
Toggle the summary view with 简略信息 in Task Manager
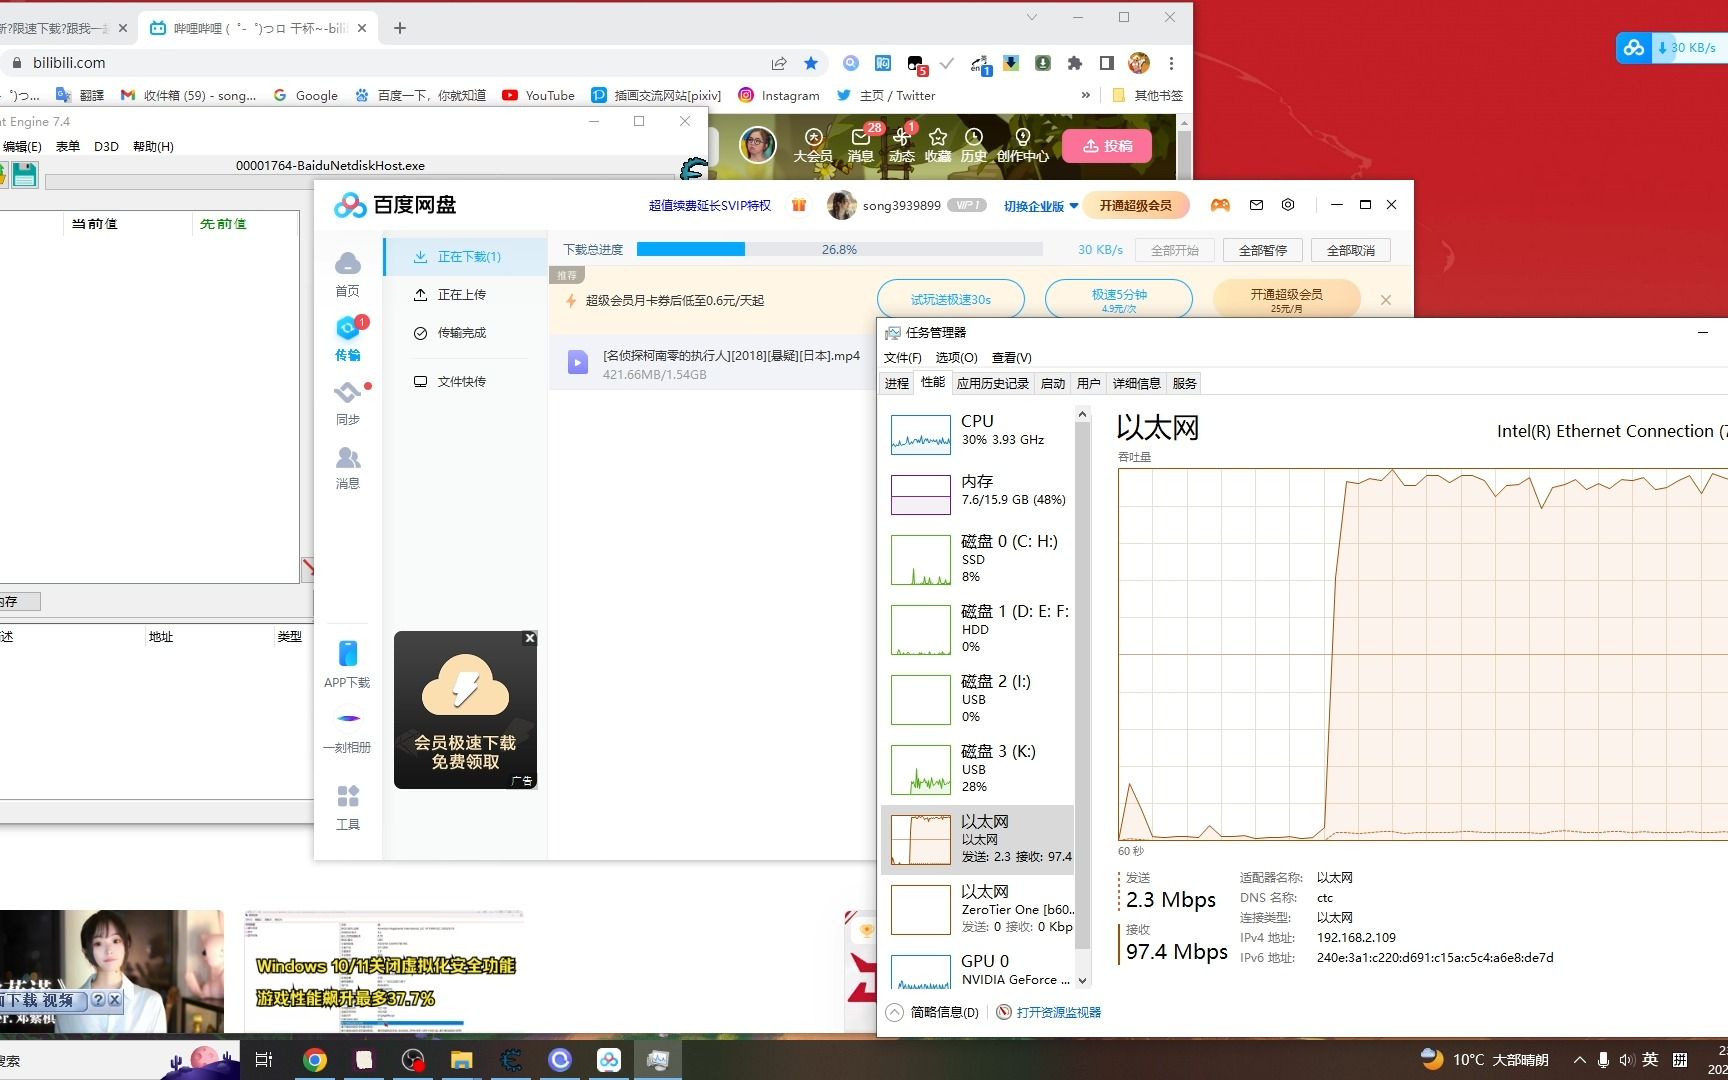coord(933,1012)
